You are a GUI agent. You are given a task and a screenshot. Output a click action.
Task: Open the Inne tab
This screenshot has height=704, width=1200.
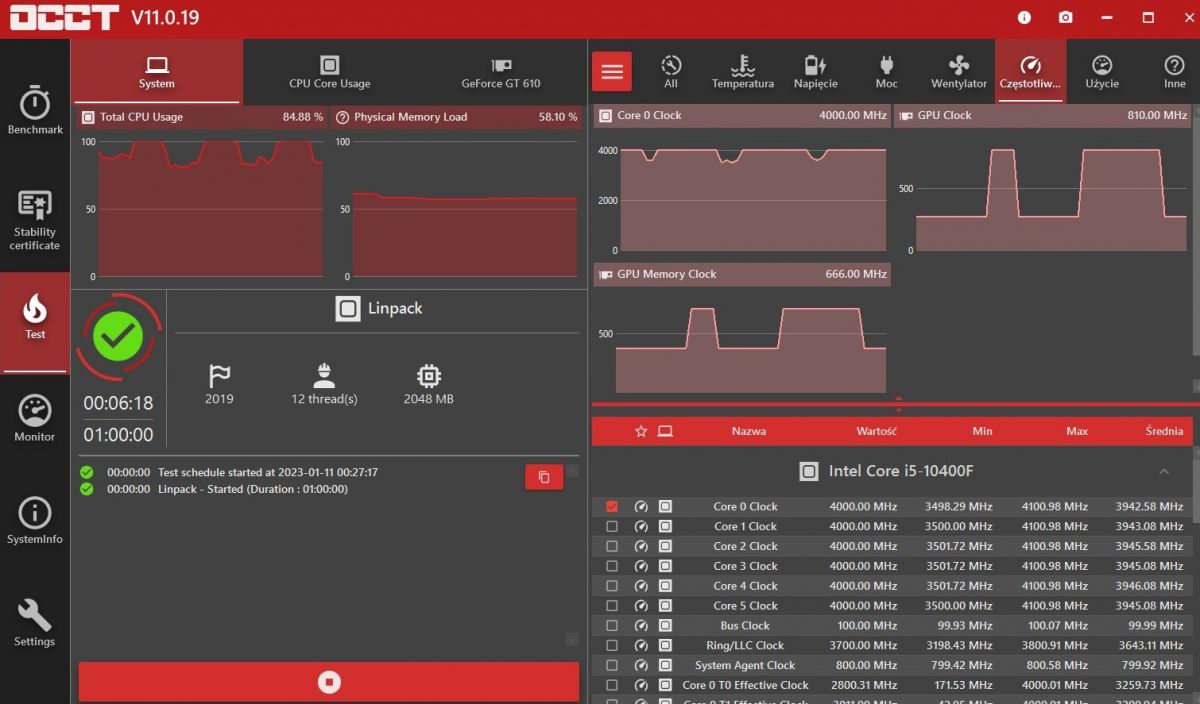(1174, 72)
